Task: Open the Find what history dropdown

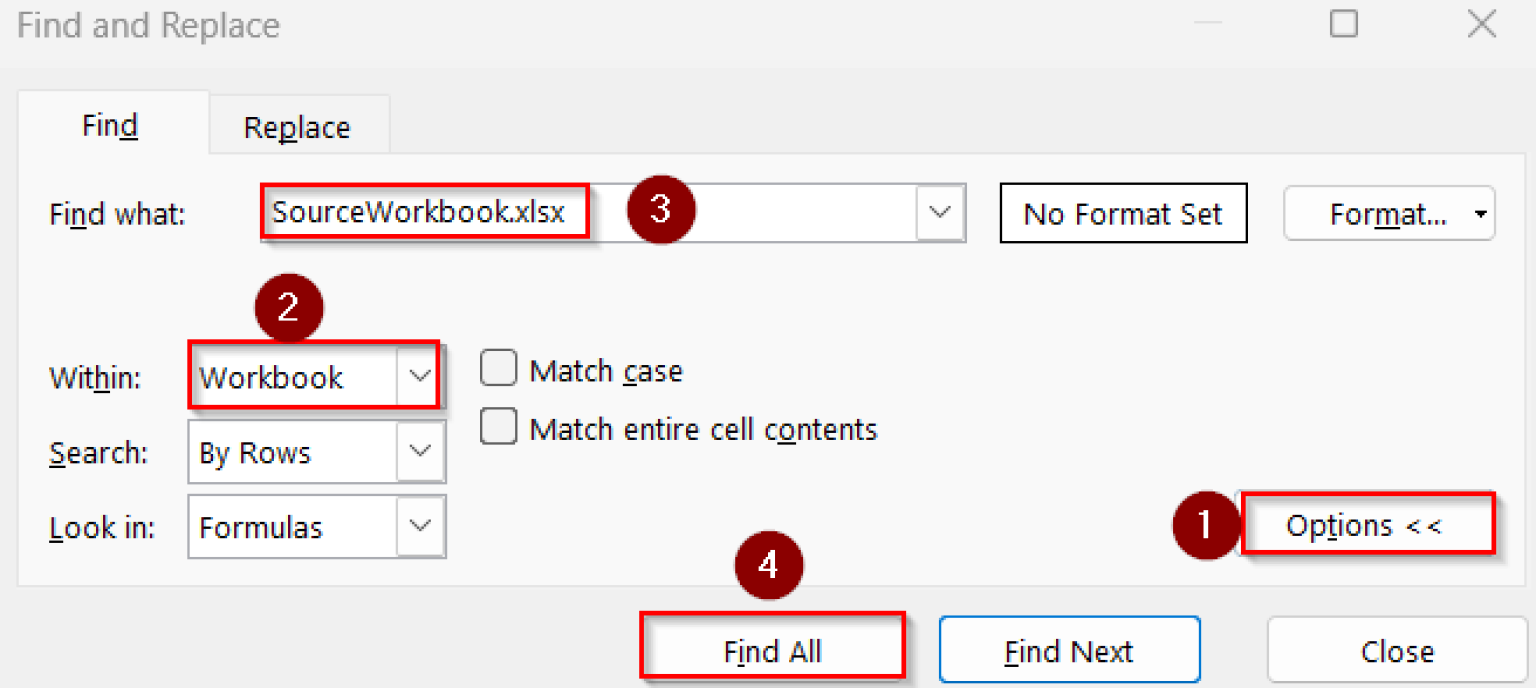Action: pyautogui.click(x=939, y=212)
